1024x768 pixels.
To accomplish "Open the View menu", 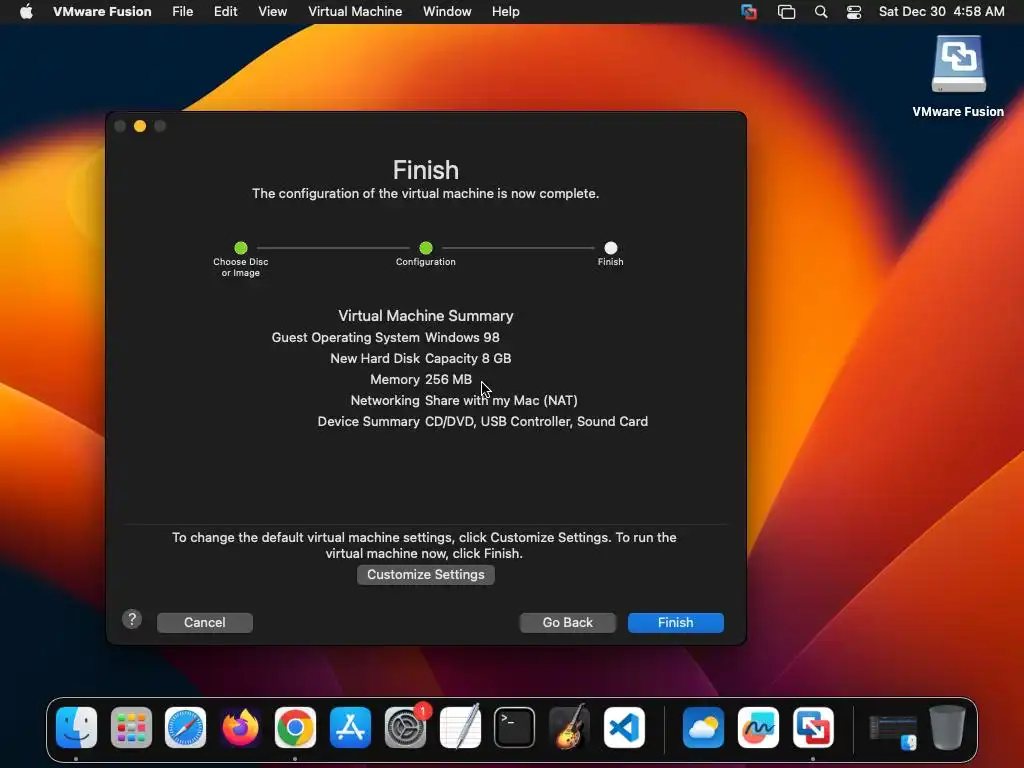I will tap(272, 11).
